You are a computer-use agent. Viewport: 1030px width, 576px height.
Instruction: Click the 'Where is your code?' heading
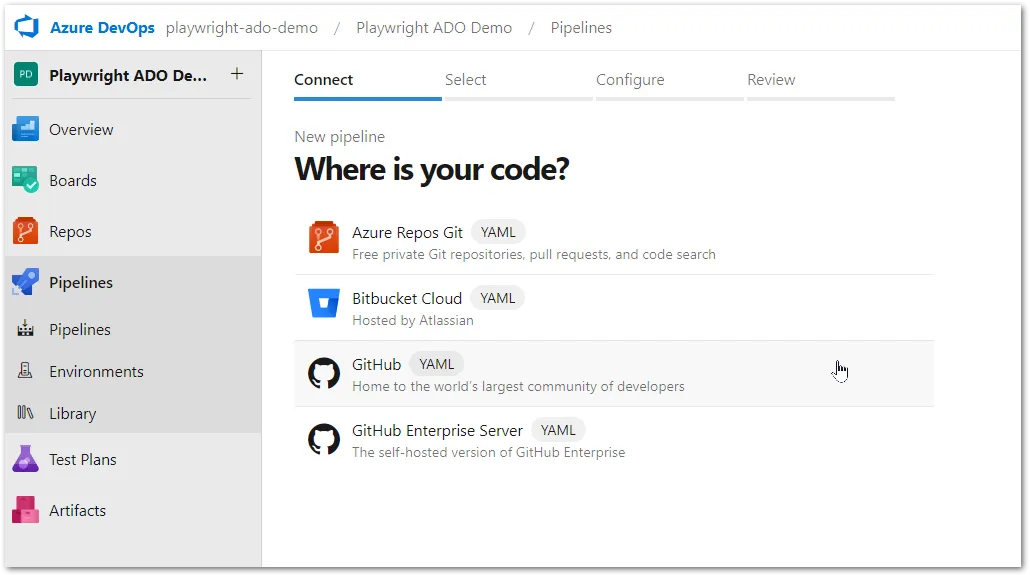coord(432,169)
